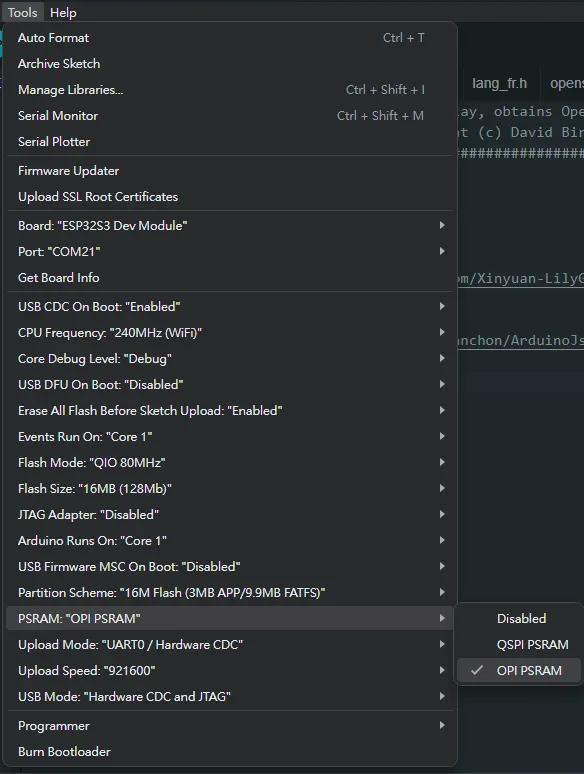Expand Core Debug Level submenu
Image resolution: width=584 pixels, height=774 pixels.
[x=230, y=359]
